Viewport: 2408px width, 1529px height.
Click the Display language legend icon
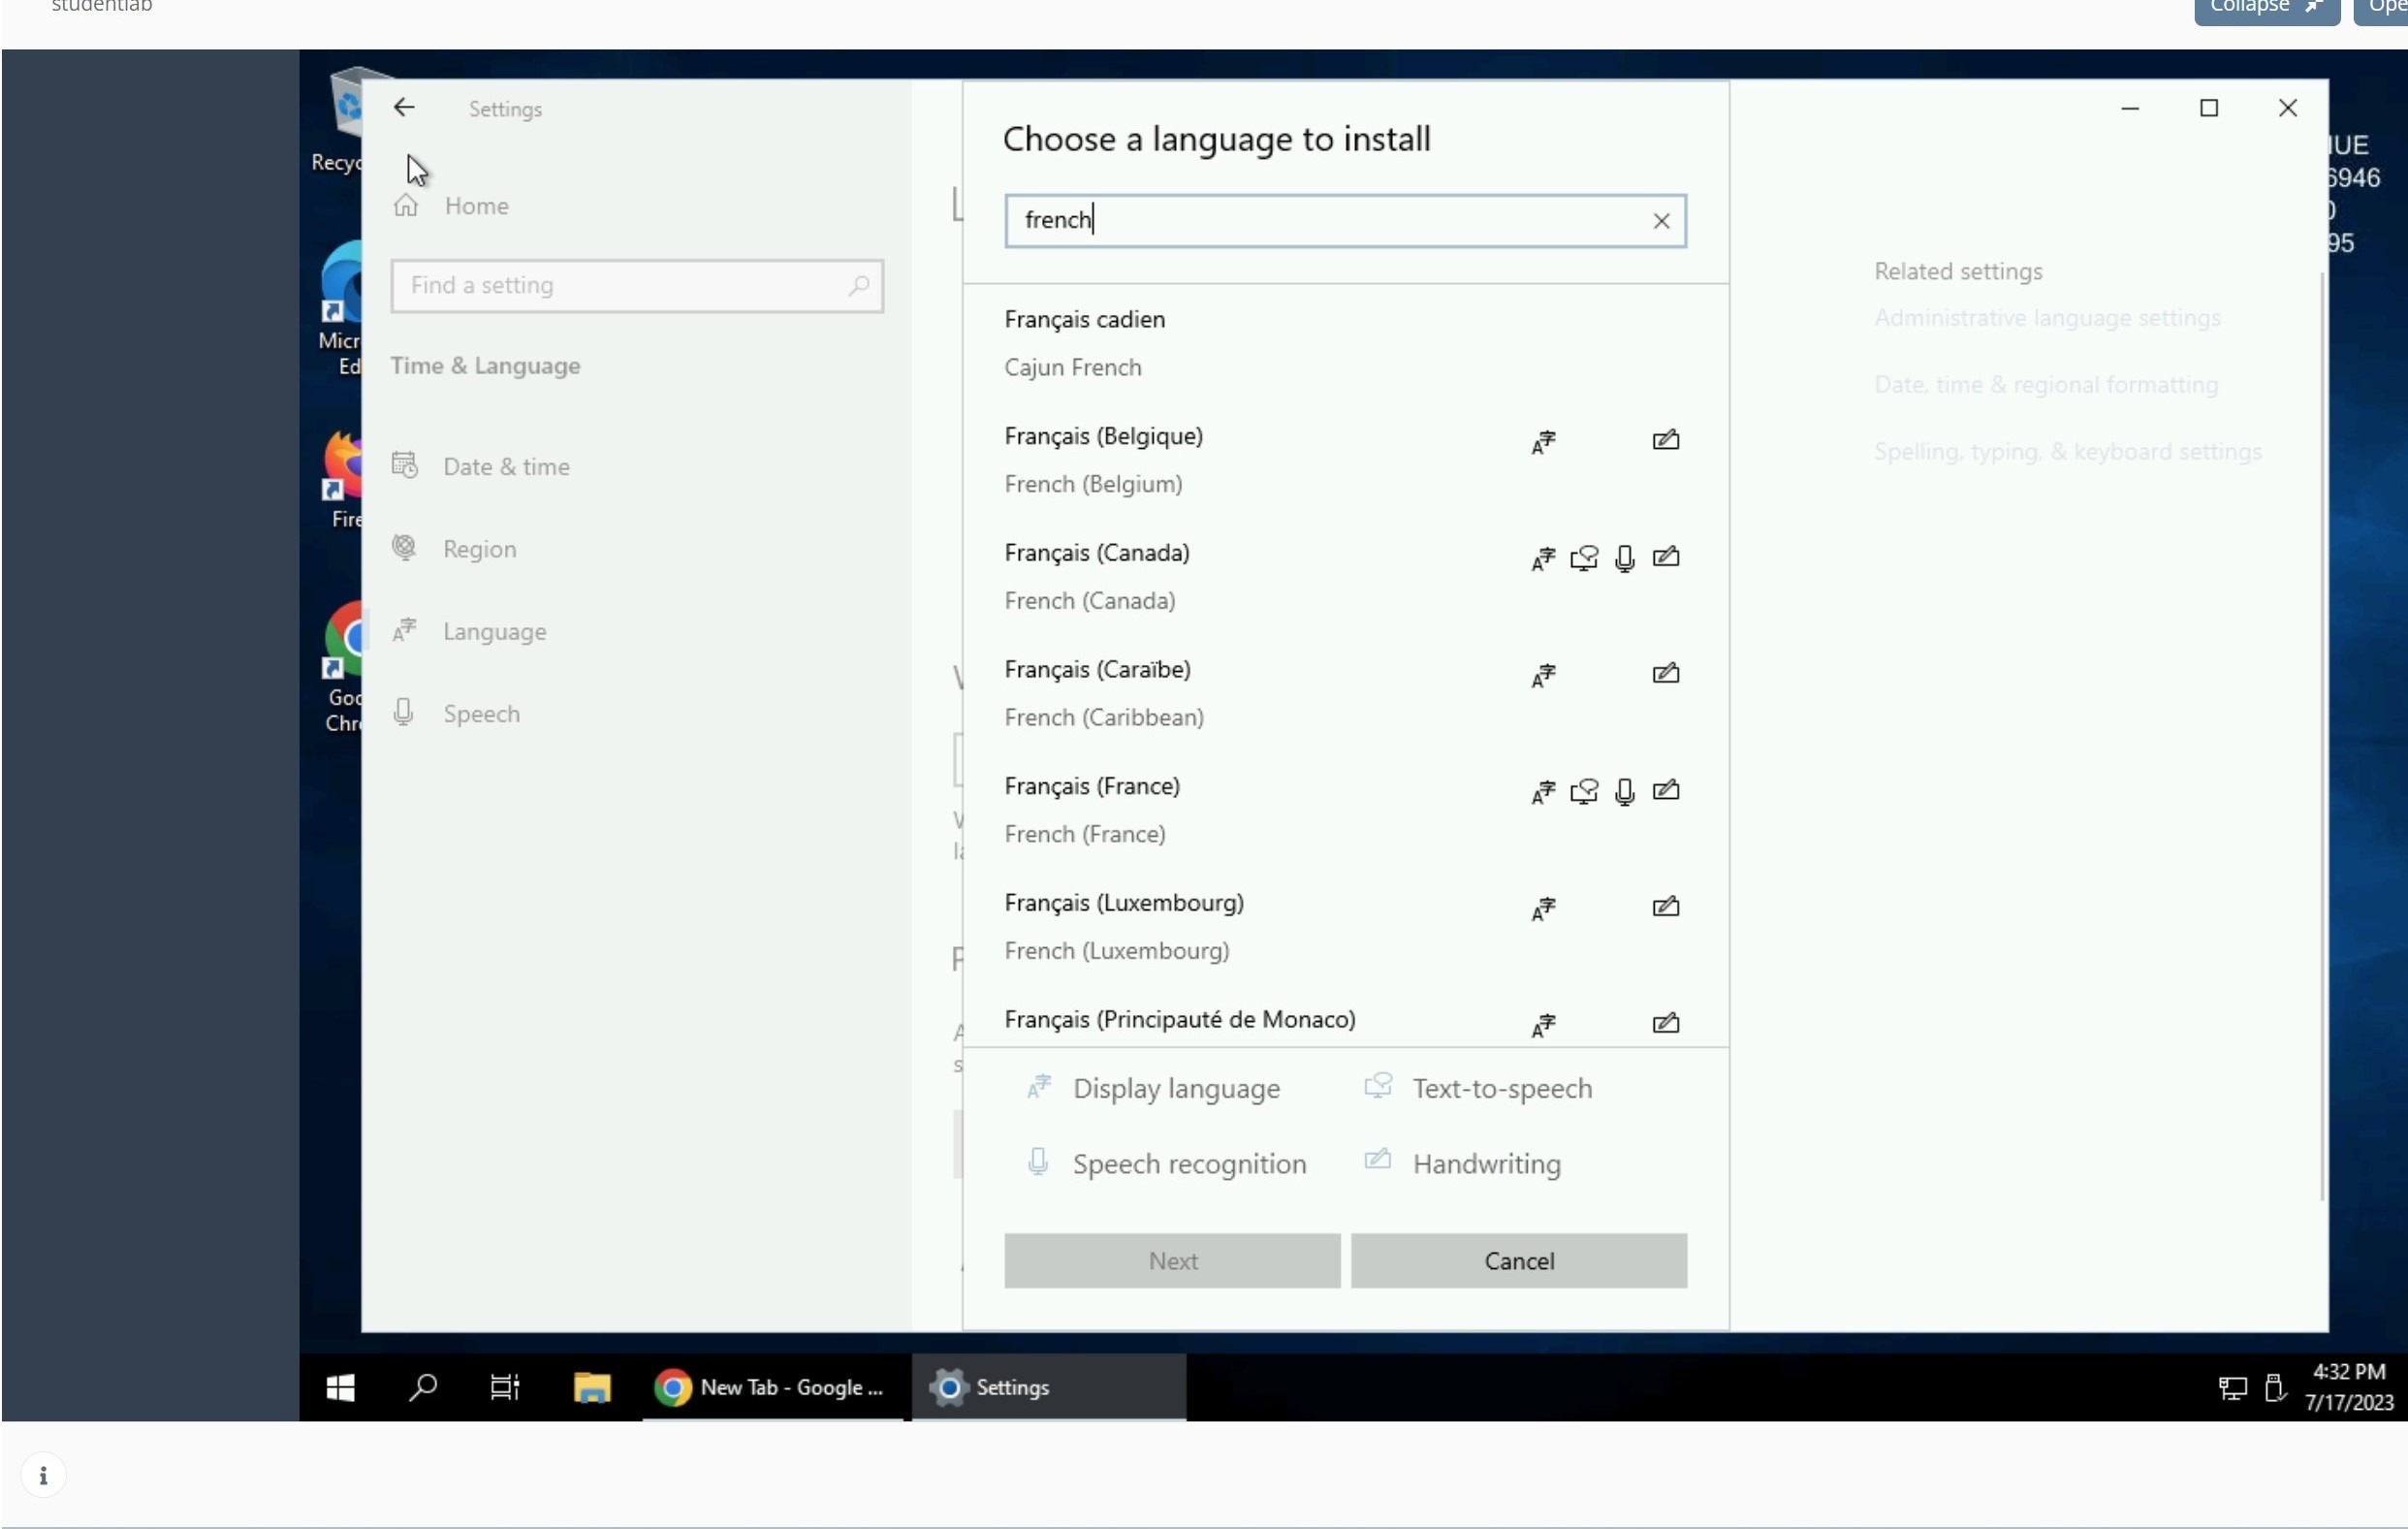pyautogui.click(x=1039, y=1087)
